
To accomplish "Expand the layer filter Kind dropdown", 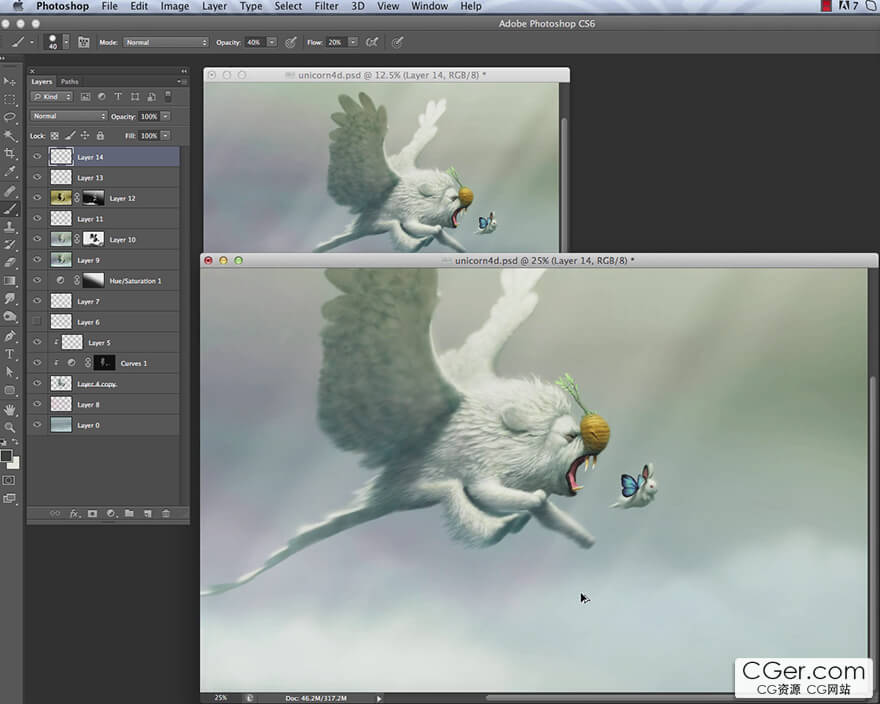I will coord(52,97).
